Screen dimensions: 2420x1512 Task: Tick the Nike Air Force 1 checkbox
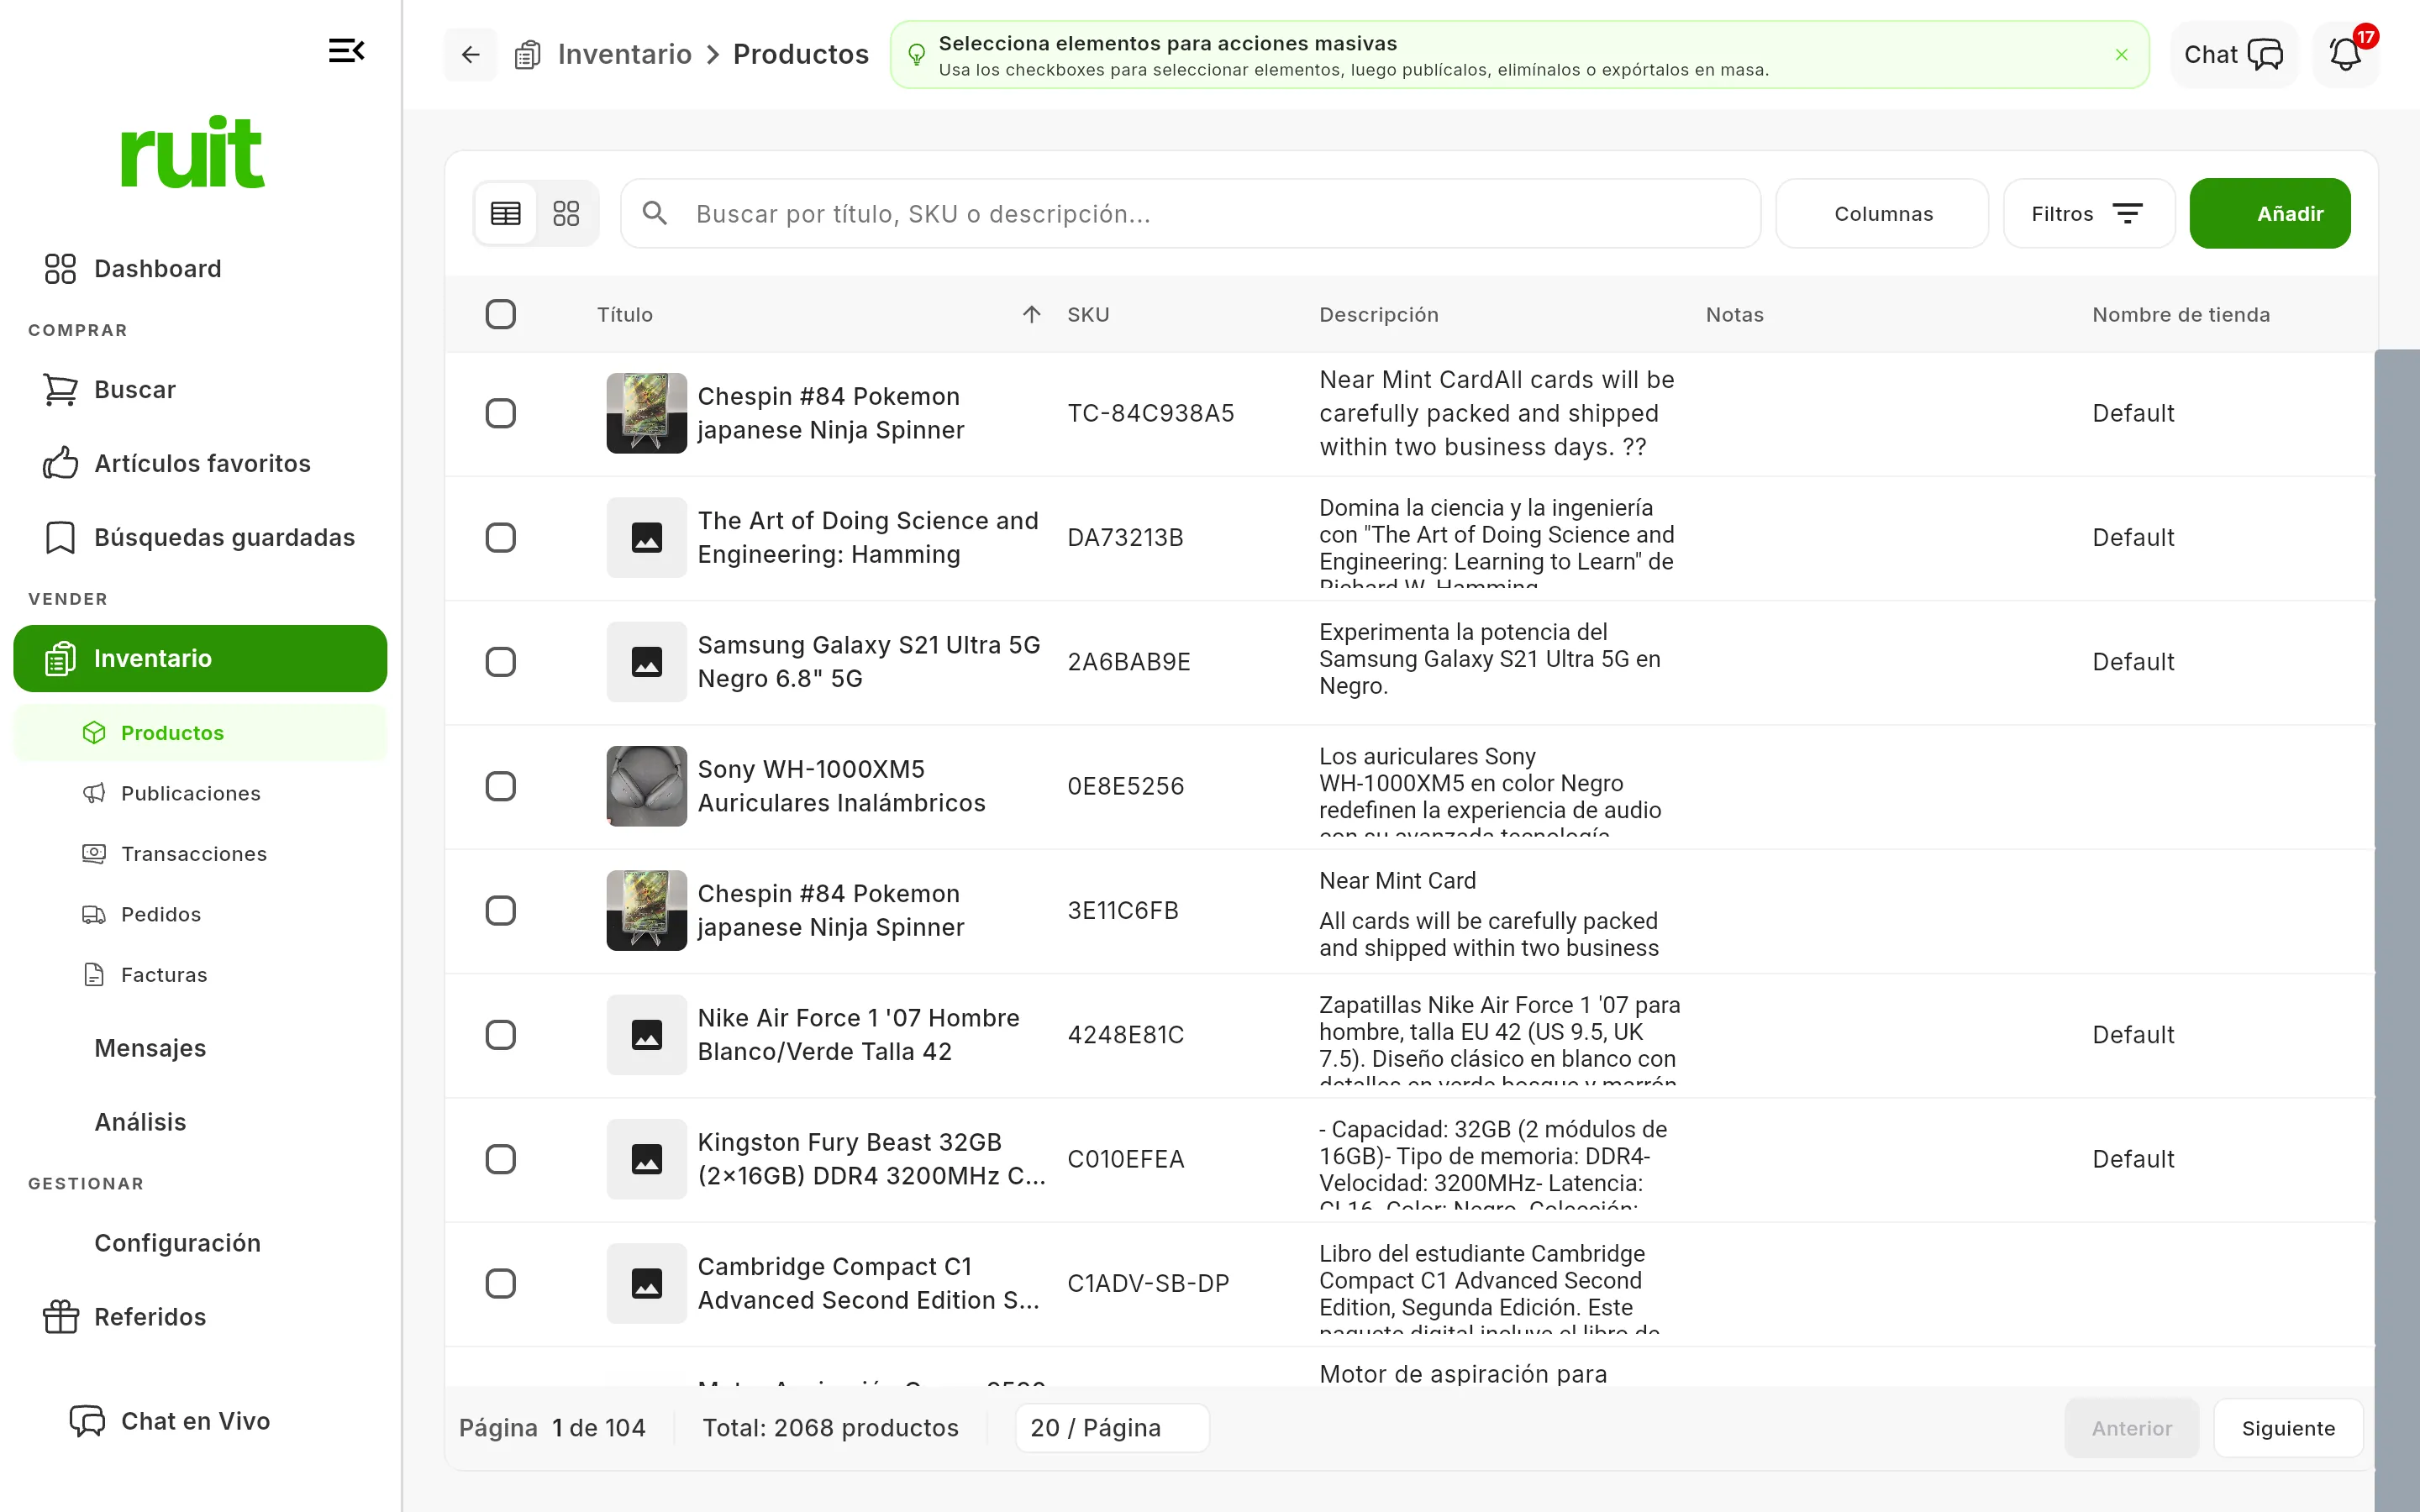501,1035
